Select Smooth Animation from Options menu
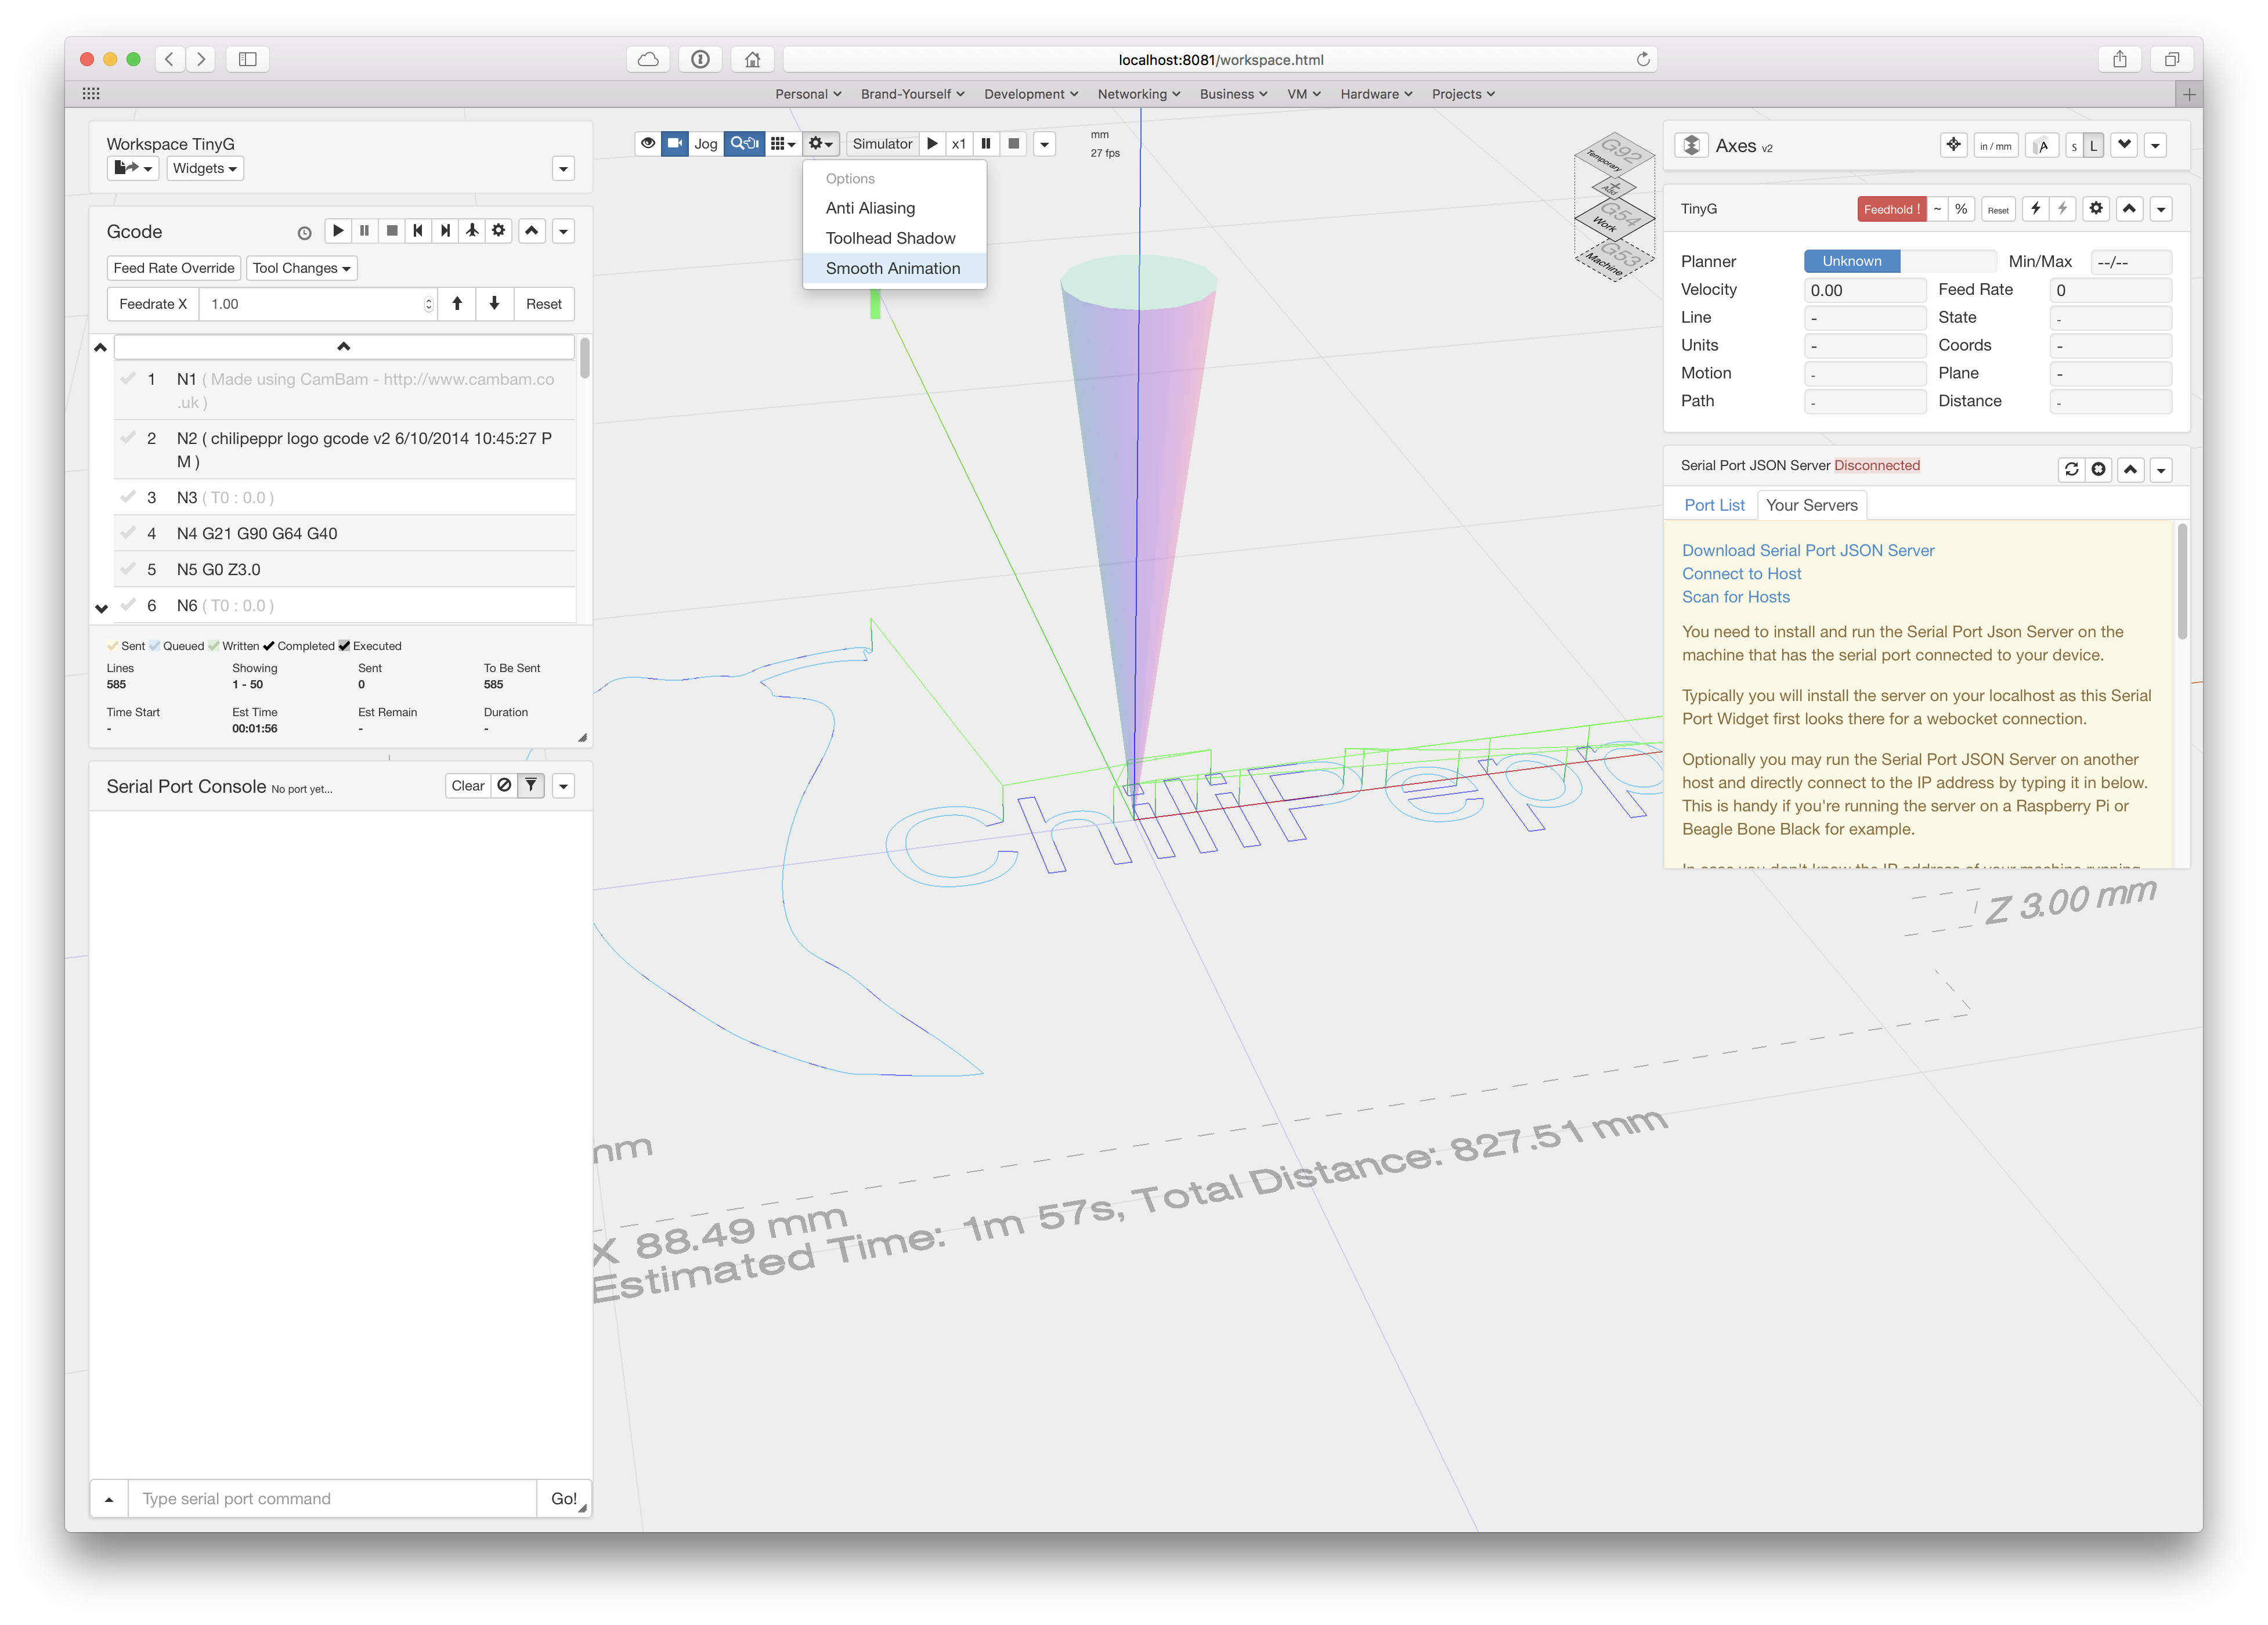Image resolution: width=2268 pixels, height=1625 pixels. pos(892,268)
